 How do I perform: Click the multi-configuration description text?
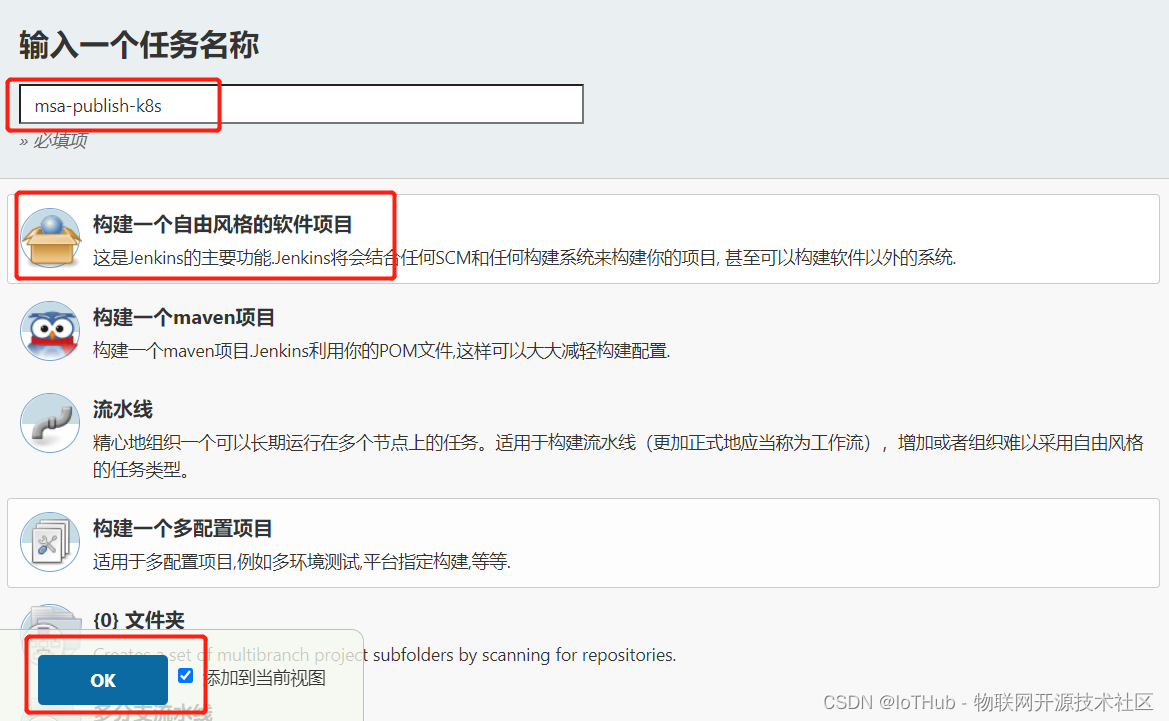302,561
